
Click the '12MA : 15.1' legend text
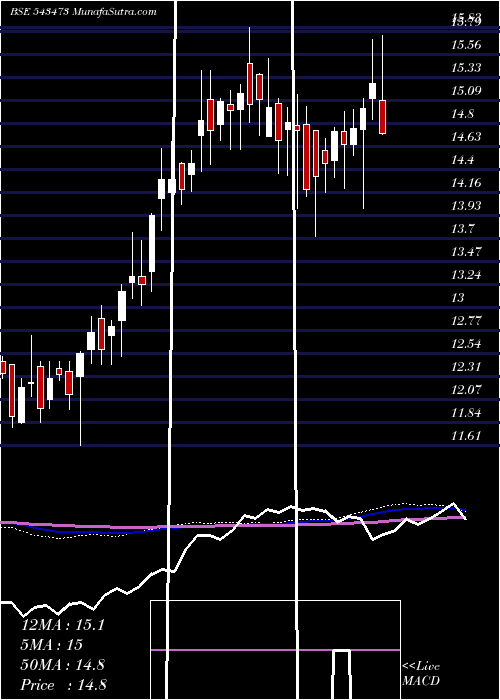pos(63,625)
